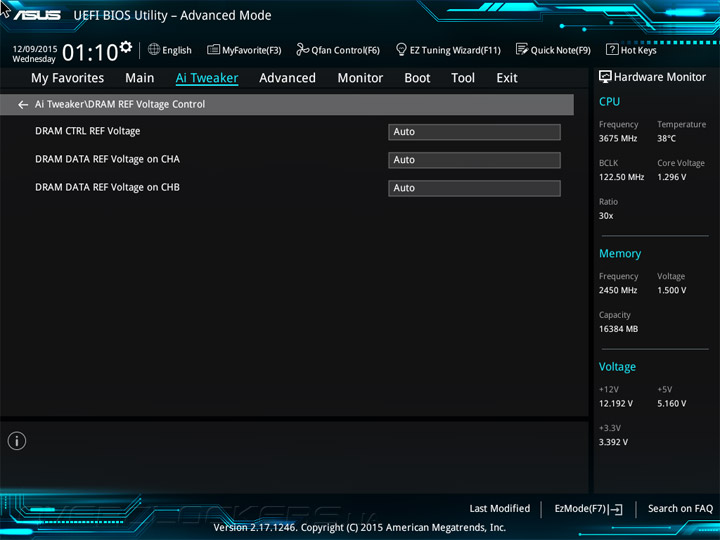The width and height of the screenshot is (720, 540).
Task: Click the info circle icon
Action: 17,441
